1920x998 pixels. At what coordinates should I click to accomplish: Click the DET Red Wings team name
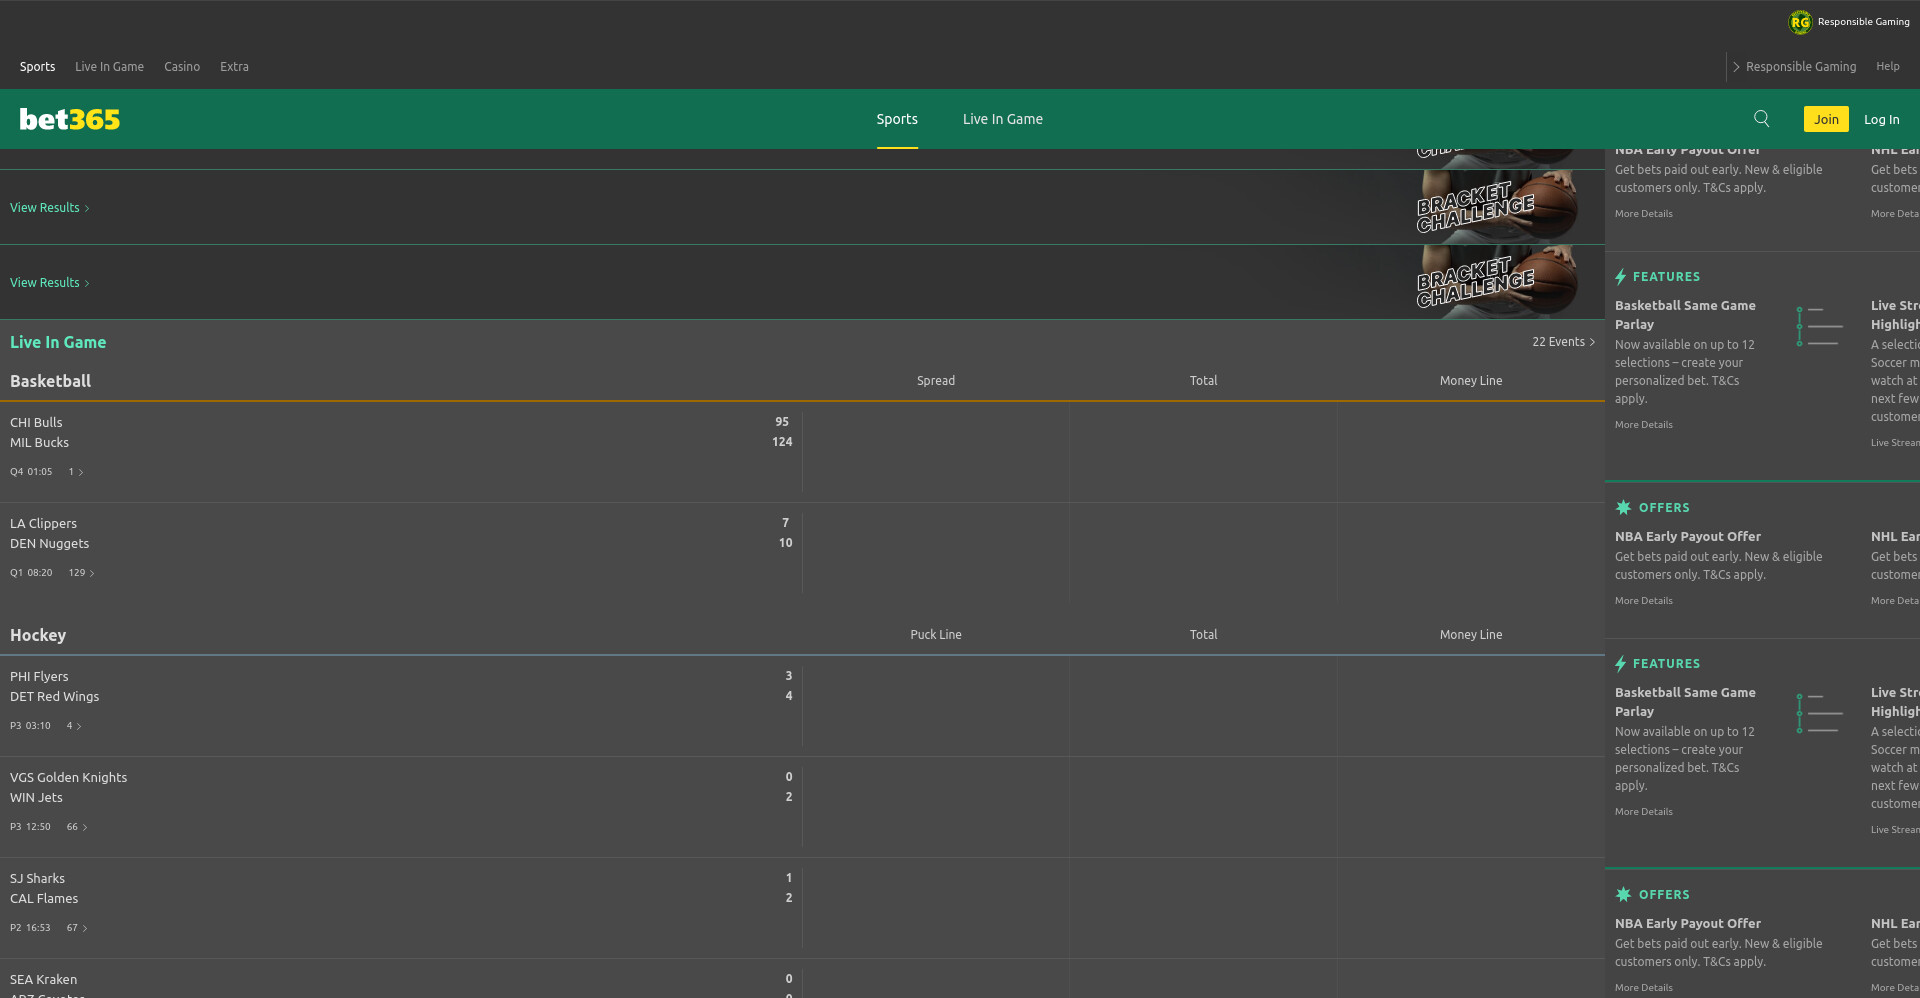click(55, 697)
